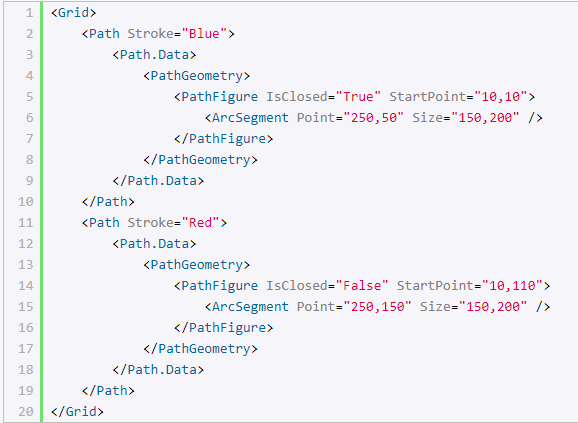Image resolution: width=578 pixels, height=423 pixels.
Task: Click closing Path tag on line 19
Action: pos(108,391)
